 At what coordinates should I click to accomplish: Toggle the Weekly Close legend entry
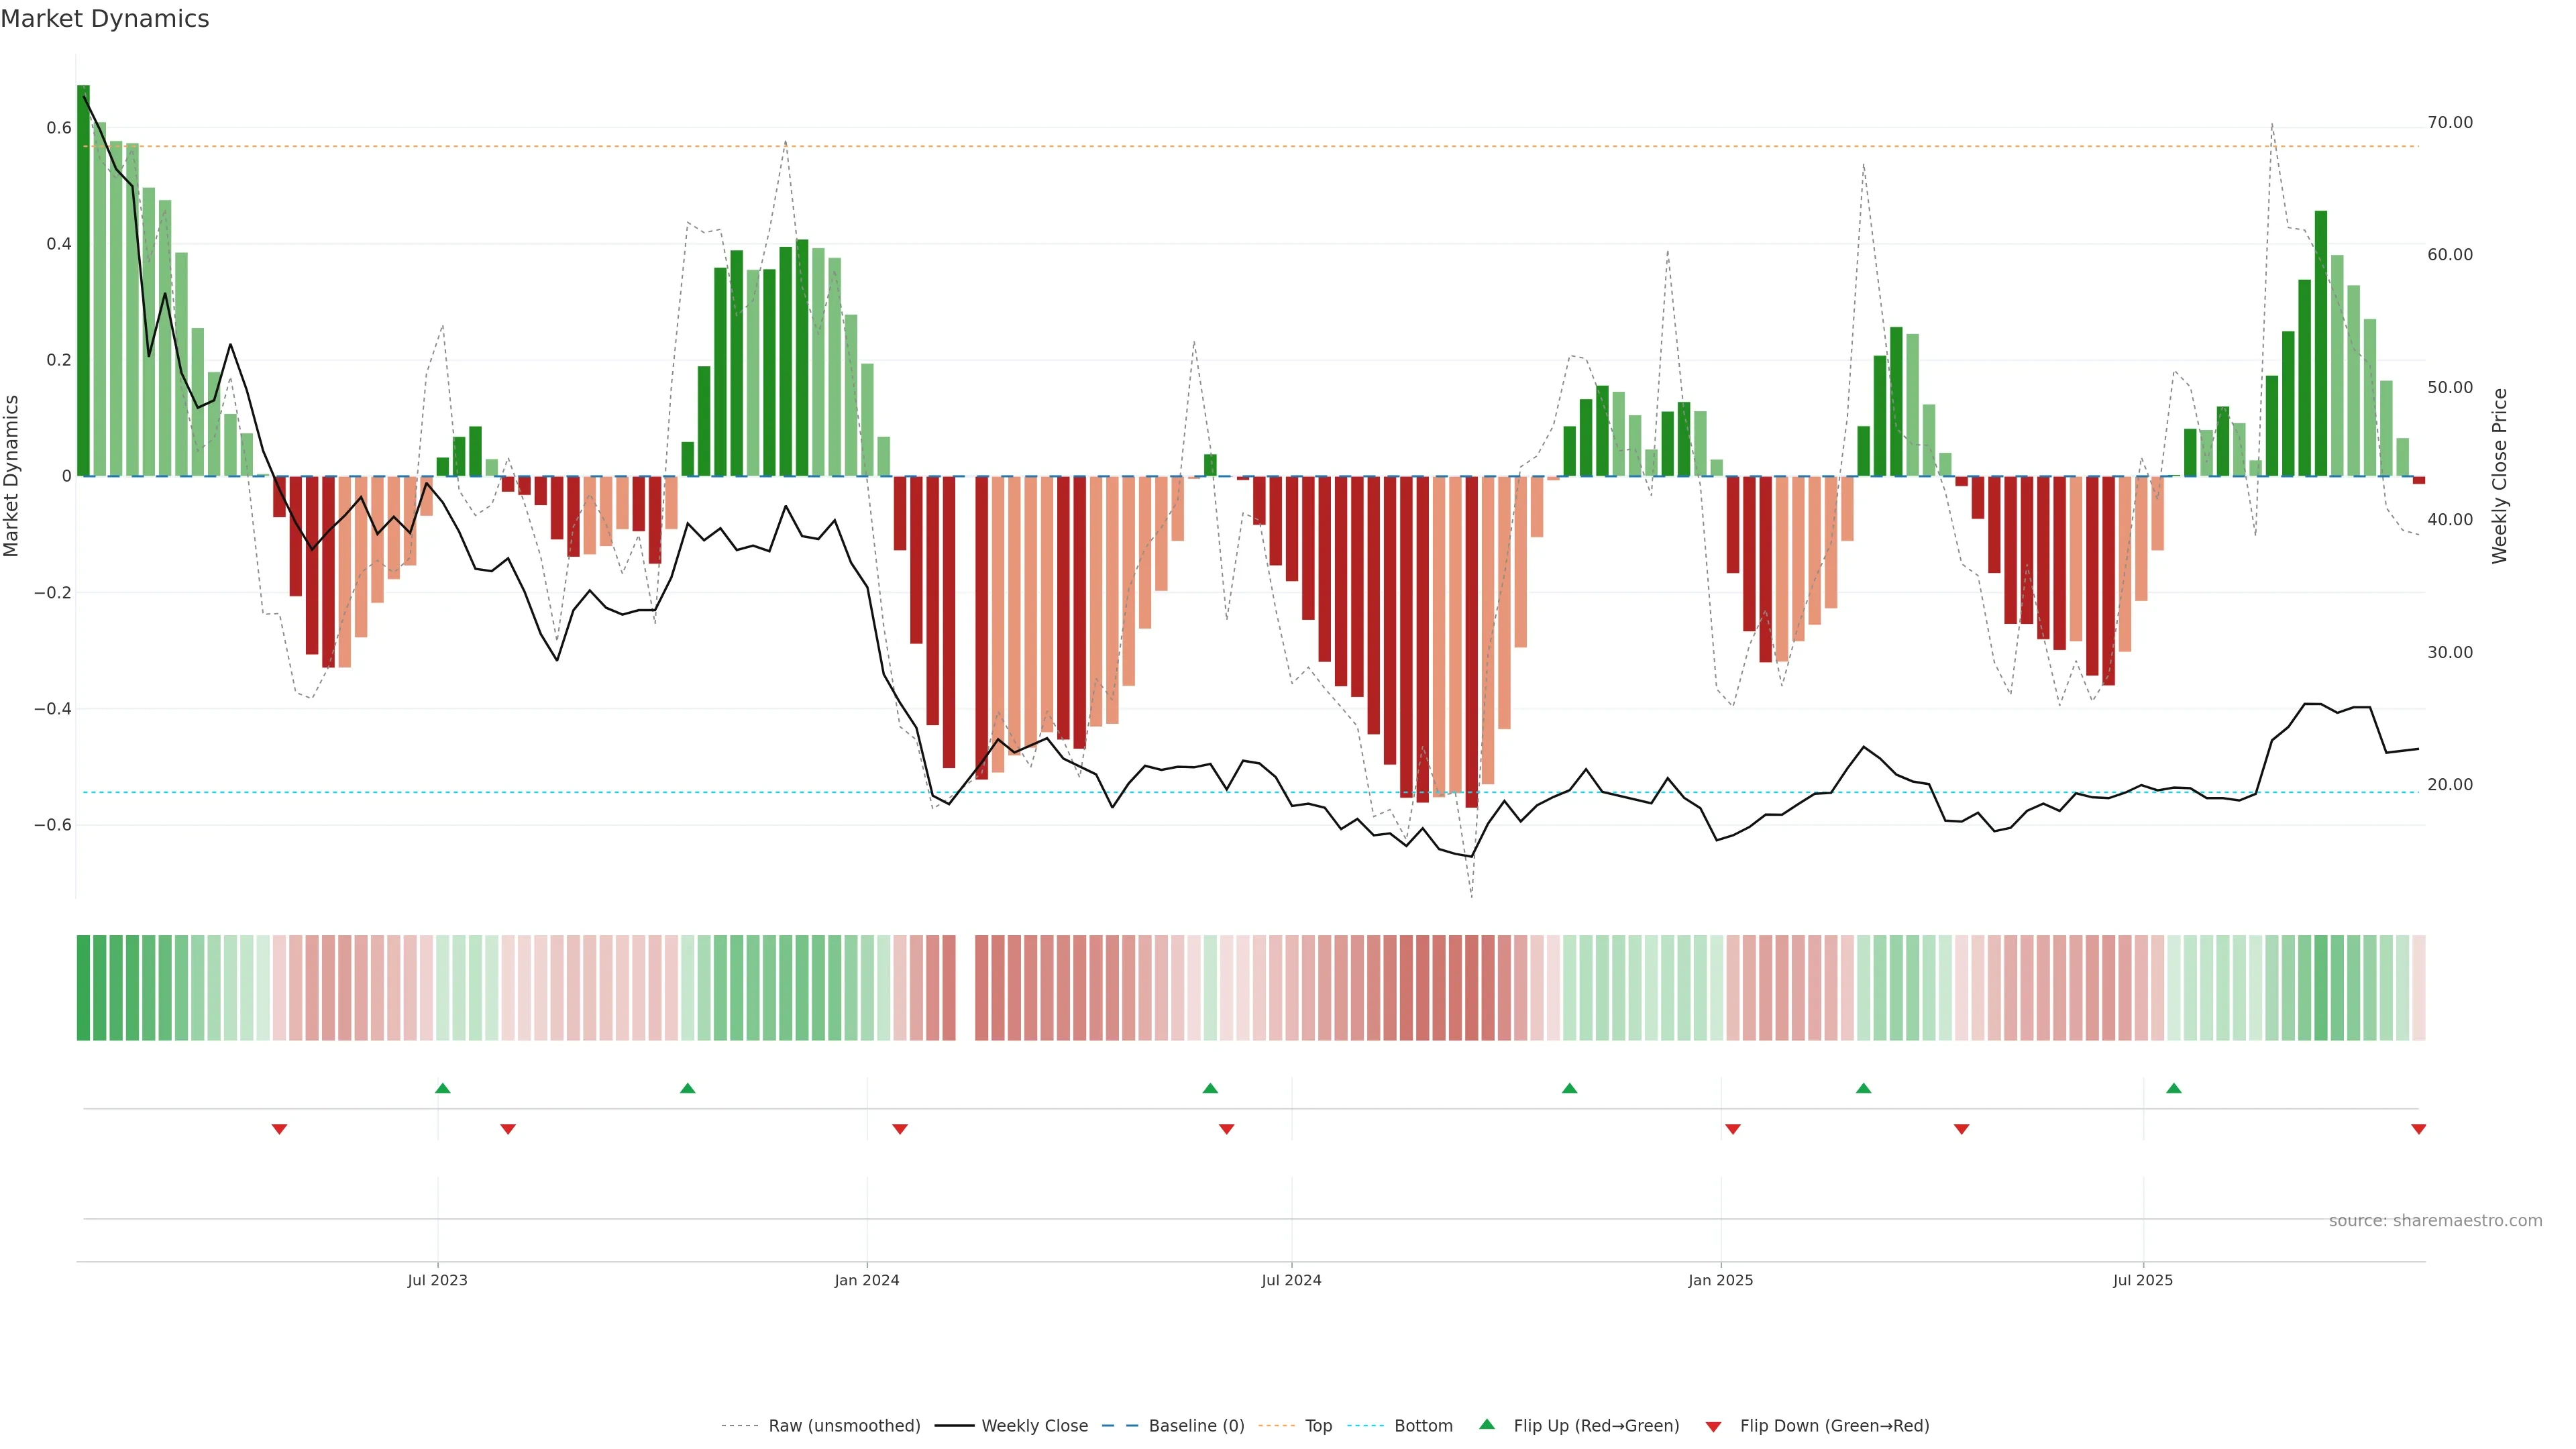[x=1034, y=1426]
